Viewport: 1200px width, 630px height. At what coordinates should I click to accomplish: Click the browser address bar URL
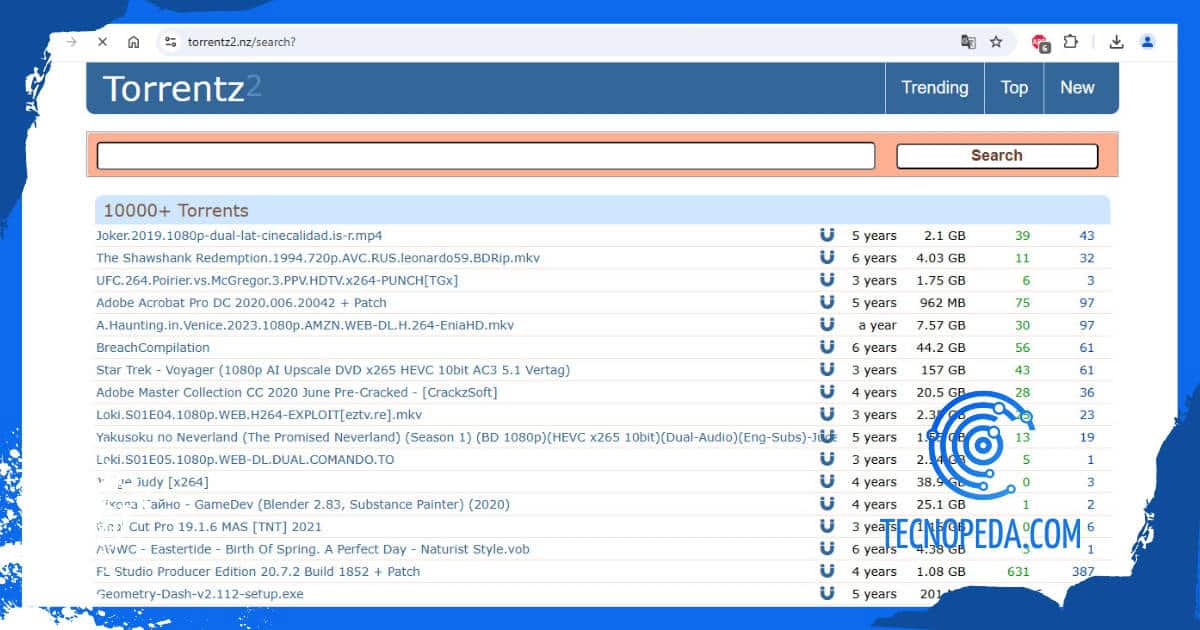(242, 42)
